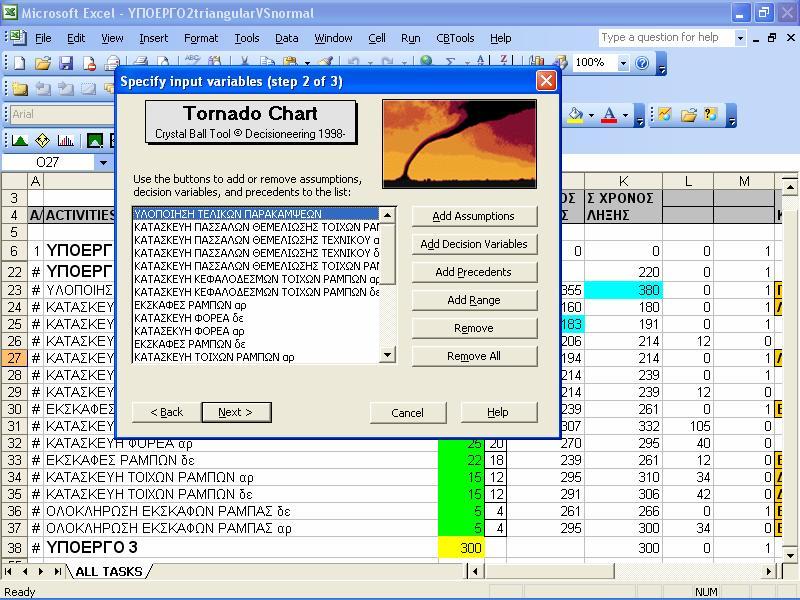Screen dimensions: 800x600
Task: Click the Add Precedents button
Action: point(474,272)
